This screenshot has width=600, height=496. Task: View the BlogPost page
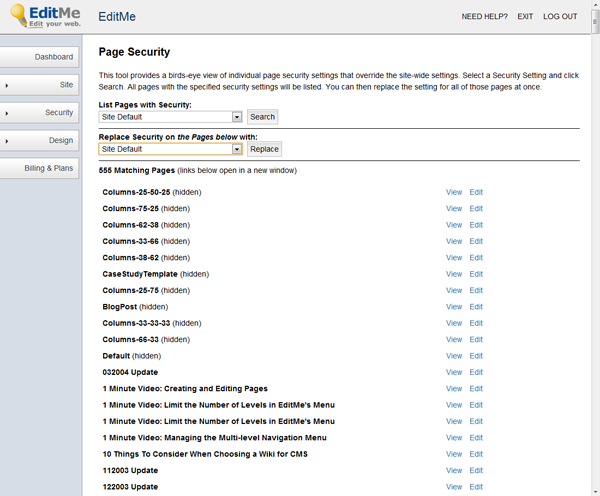point(454,307)
